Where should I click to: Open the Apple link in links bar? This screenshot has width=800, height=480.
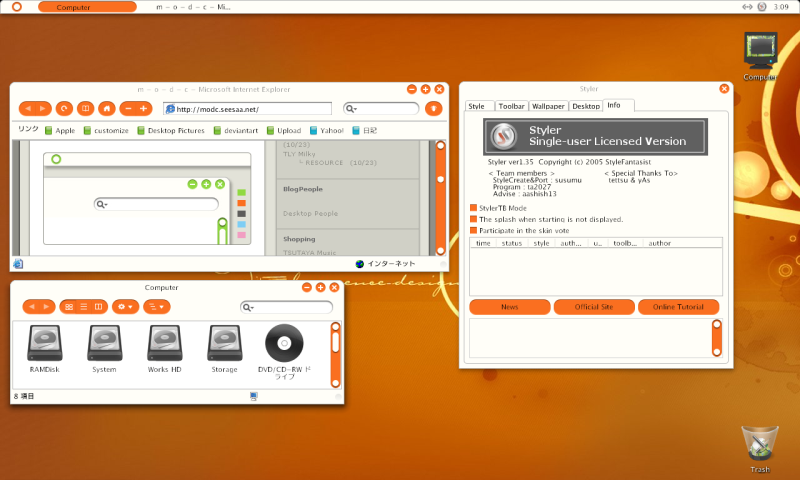tap(60, 131)
